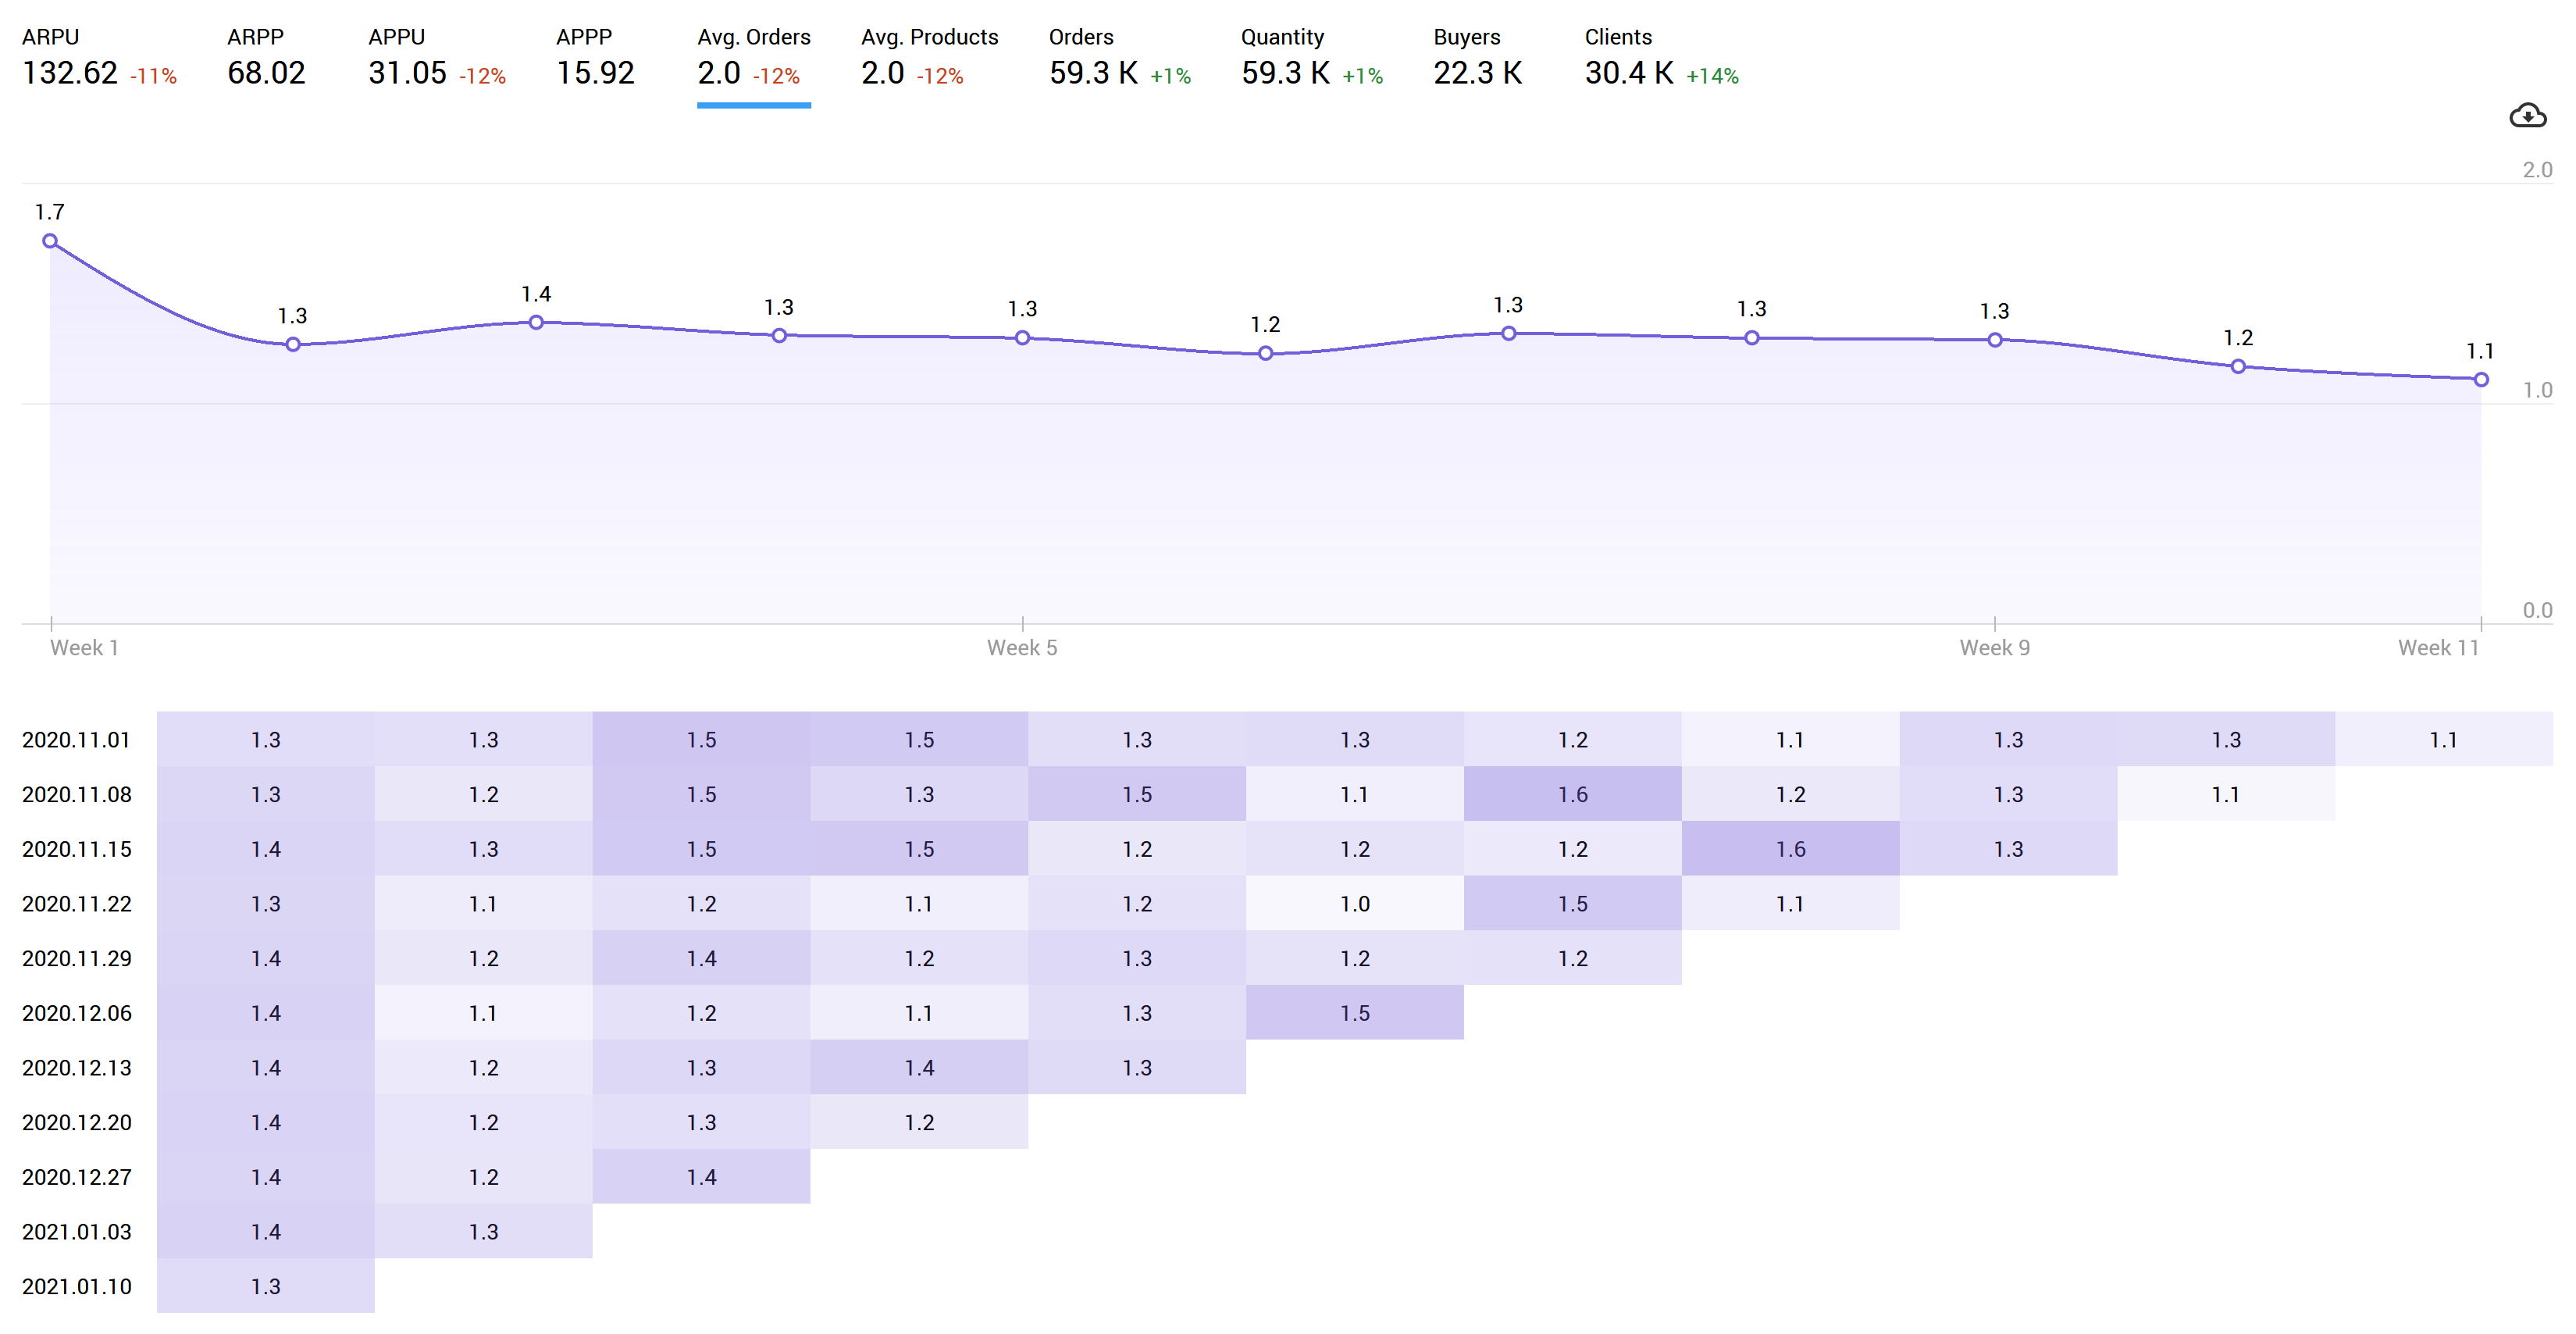Select the 2020.12.06 cohort row label
The height and width of the screenshot is (1334, 2576).
click(76, 1013)
